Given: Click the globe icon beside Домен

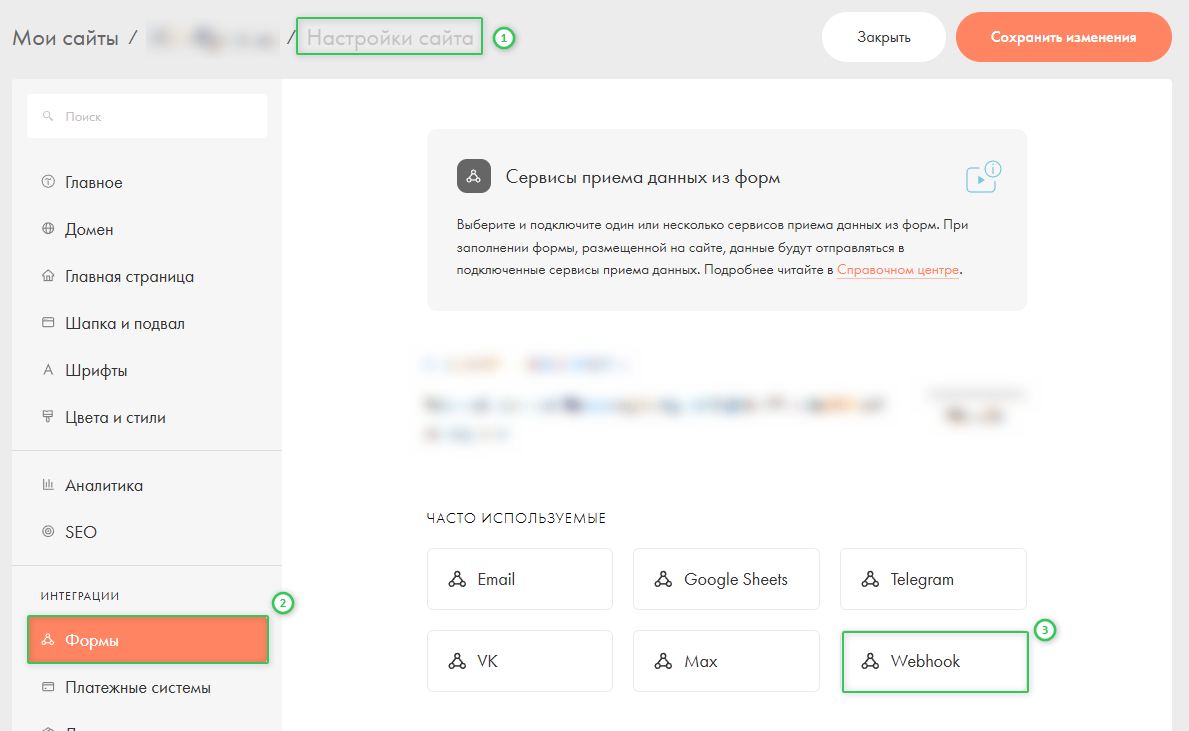Looking at the screenshot, I should tap(48, 229).
